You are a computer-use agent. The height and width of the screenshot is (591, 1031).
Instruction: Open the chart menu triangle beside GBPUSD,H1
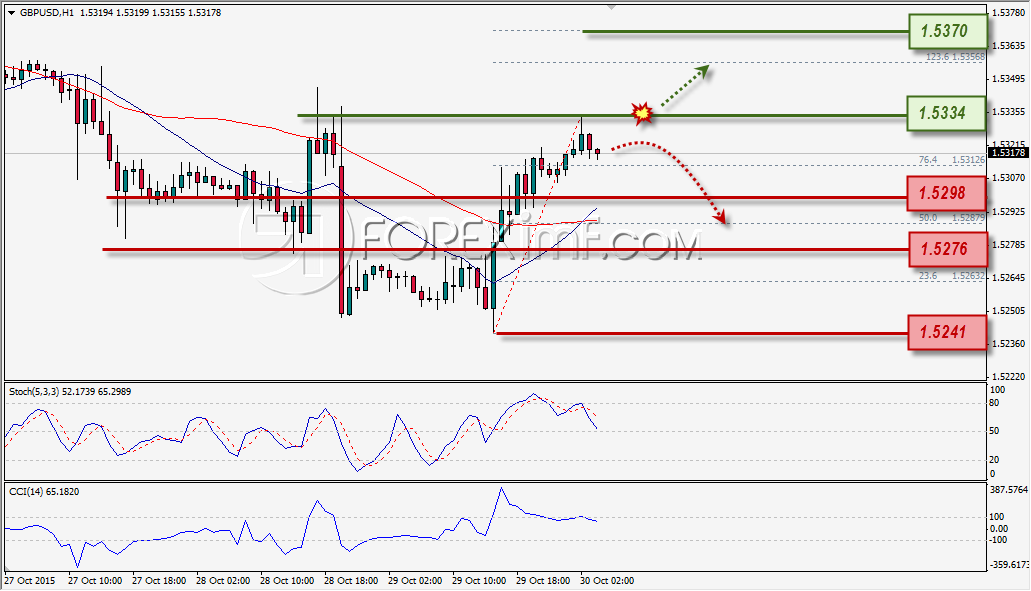coord(12,12)
